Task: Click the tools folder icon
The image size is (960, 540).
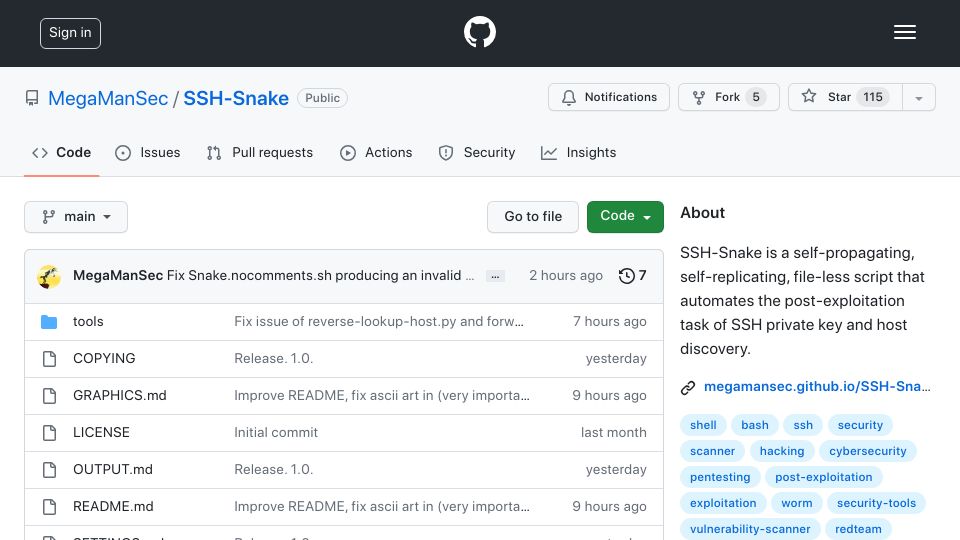Action: [49, 322]
